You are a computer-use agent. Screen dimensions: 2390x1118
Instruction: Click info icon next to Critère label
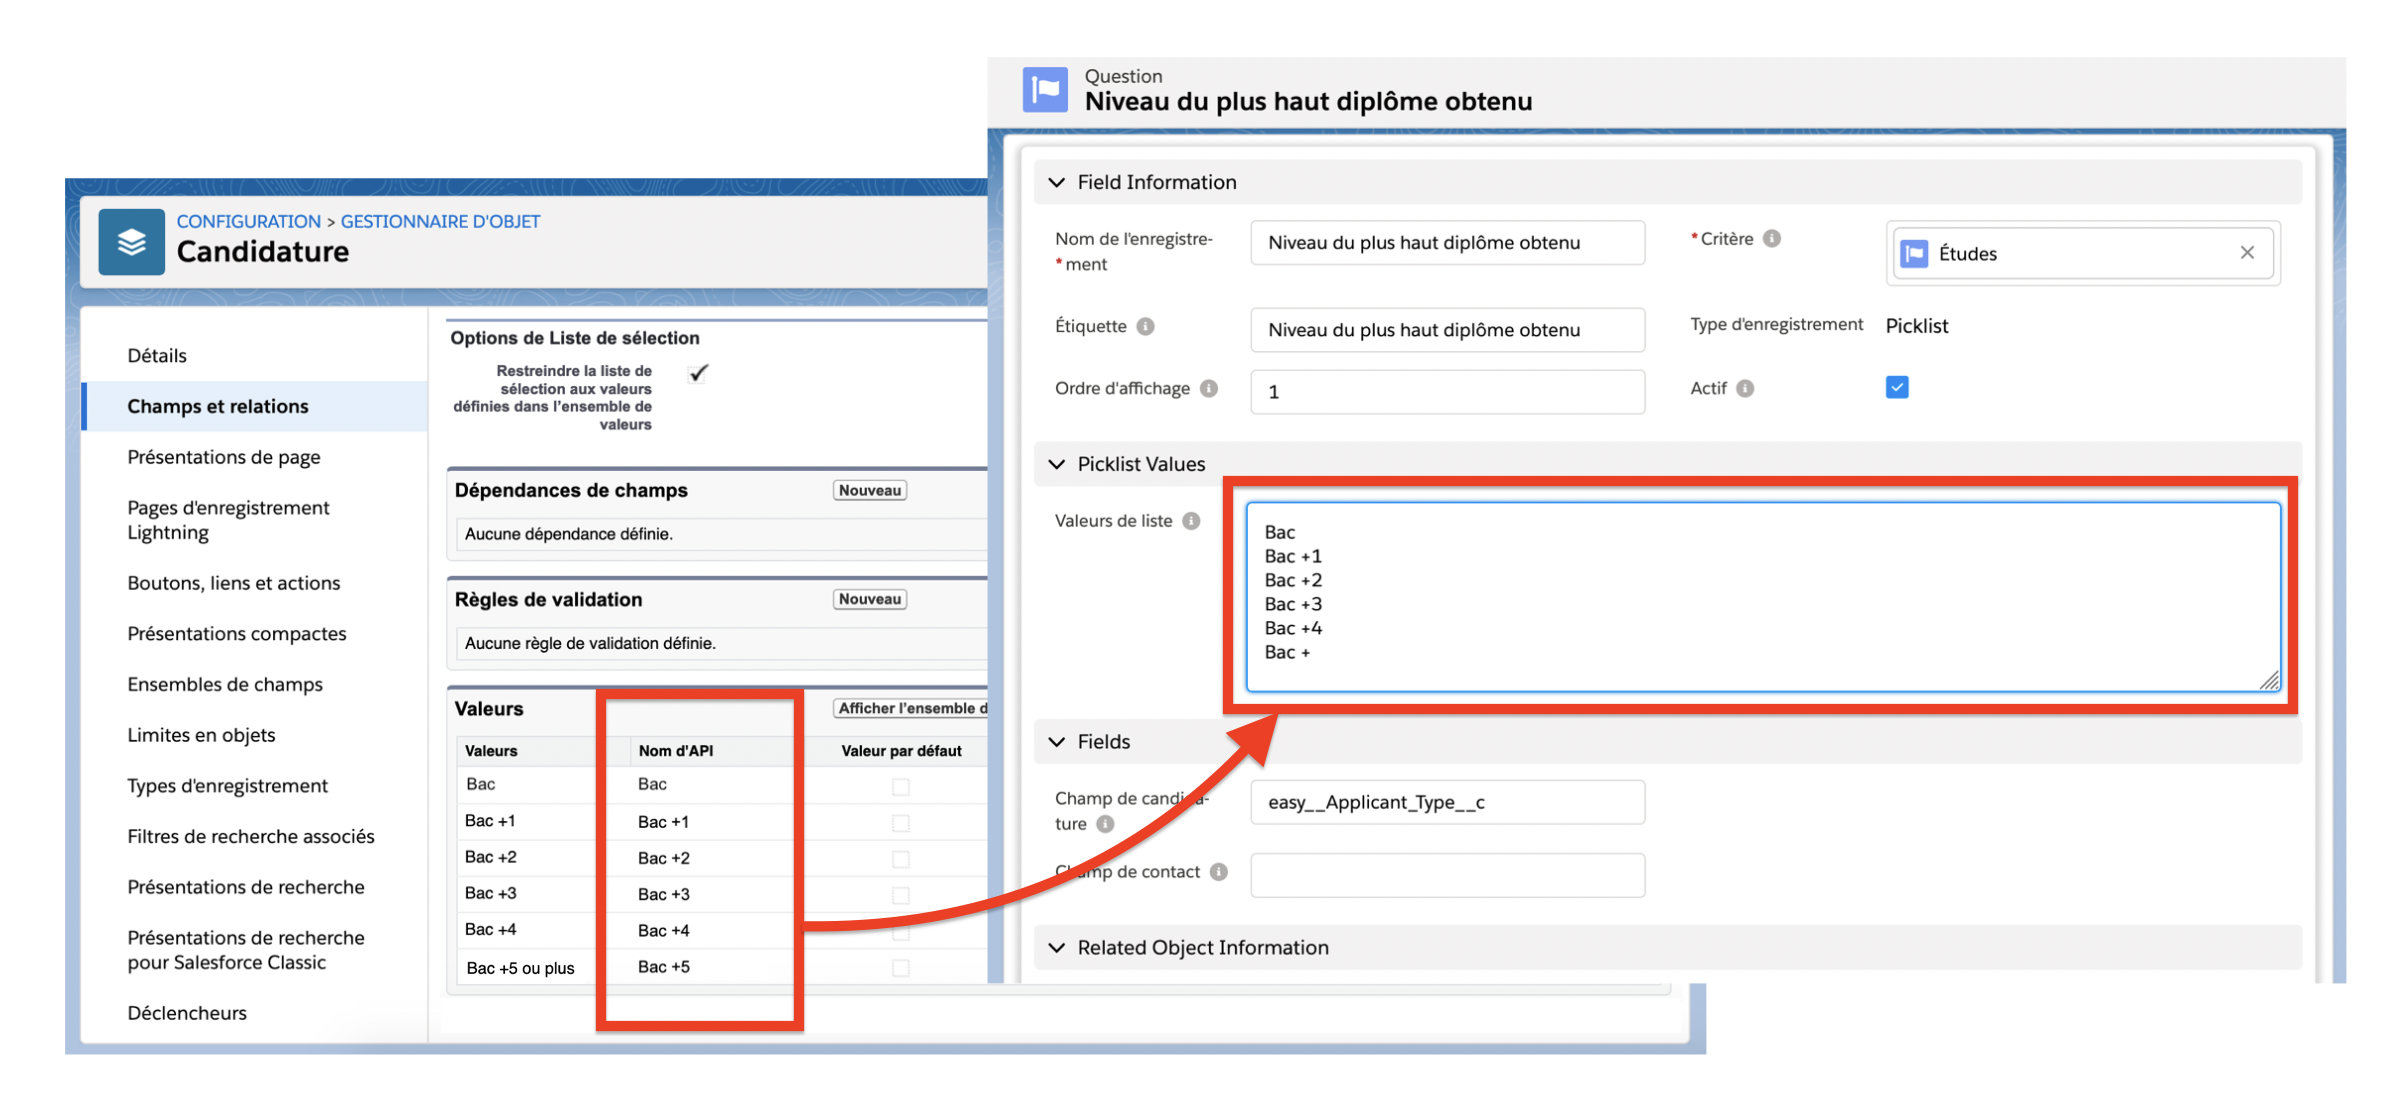(x=1772, y=238)
